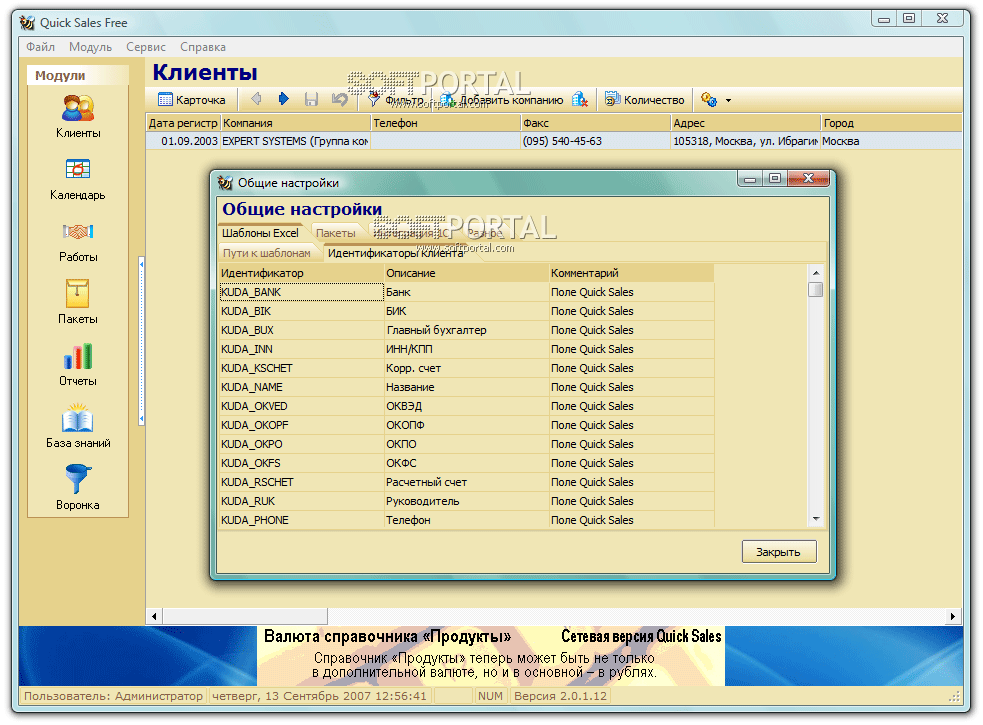Maximize the Общие настройки dialog
Viewport: 983px width, 725px height.
(x=775, y=178)
